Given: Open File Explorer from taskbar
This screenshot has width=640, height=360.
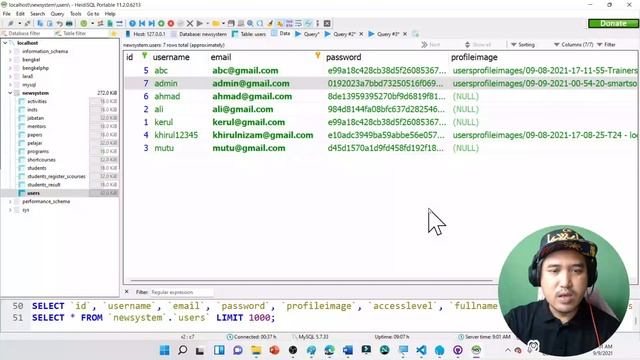Looking at the screenshot, I should click(256, 350).
